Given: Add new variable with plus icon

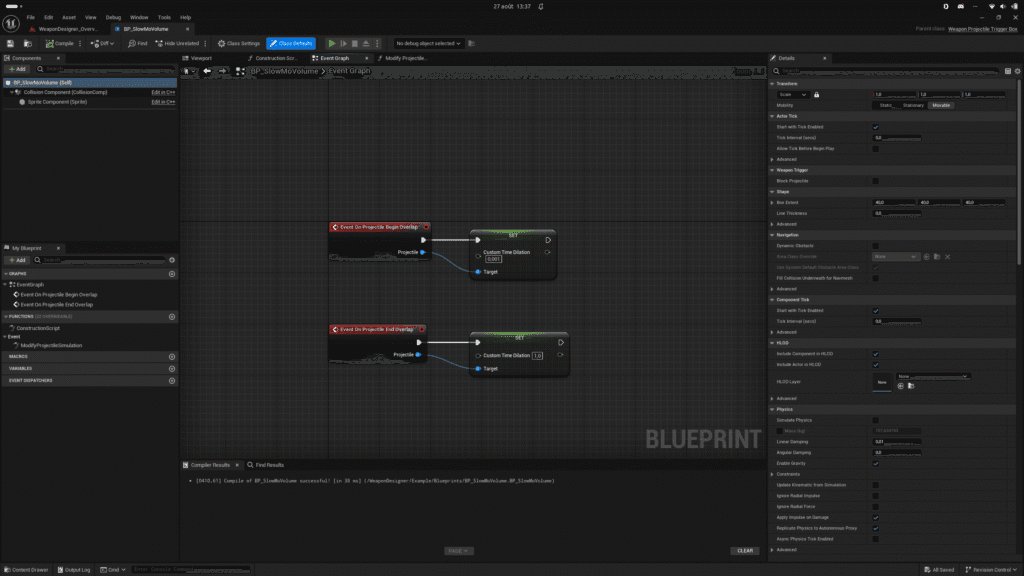Looking at the screenshot, I should [172, 368].
